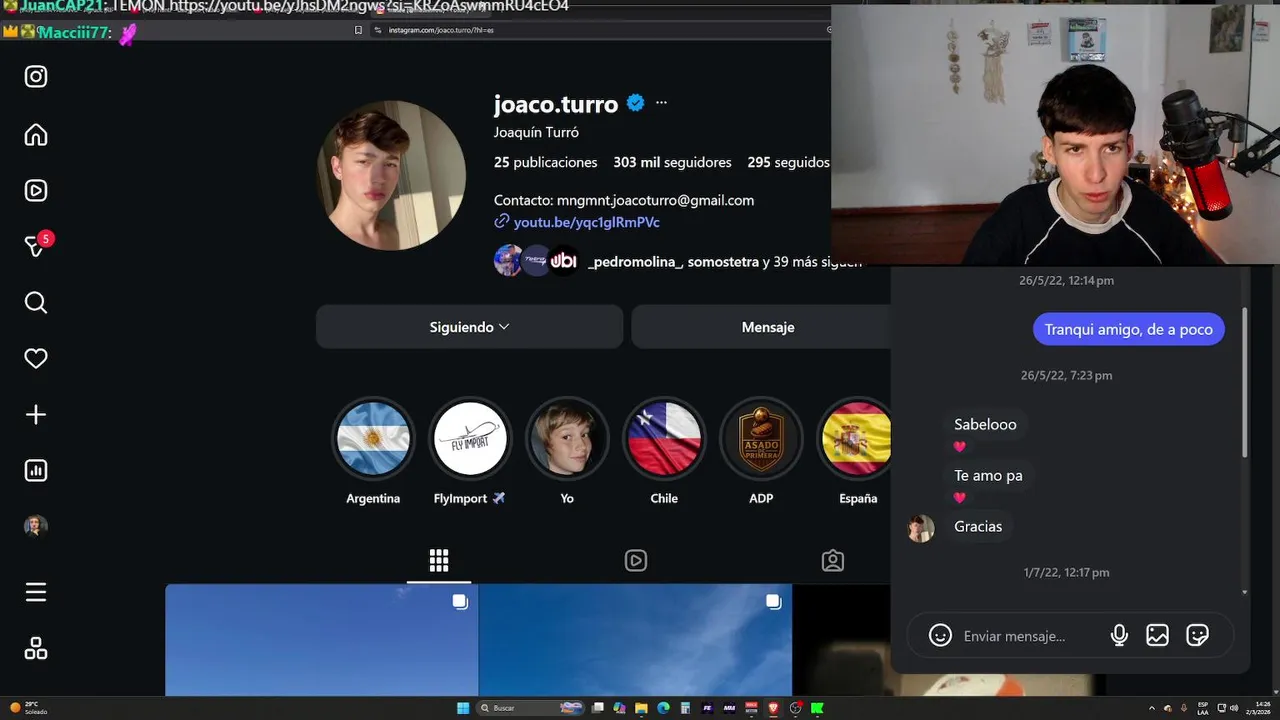
Task: Click the 'Gracias' message bubble
Action: (978, 526)
